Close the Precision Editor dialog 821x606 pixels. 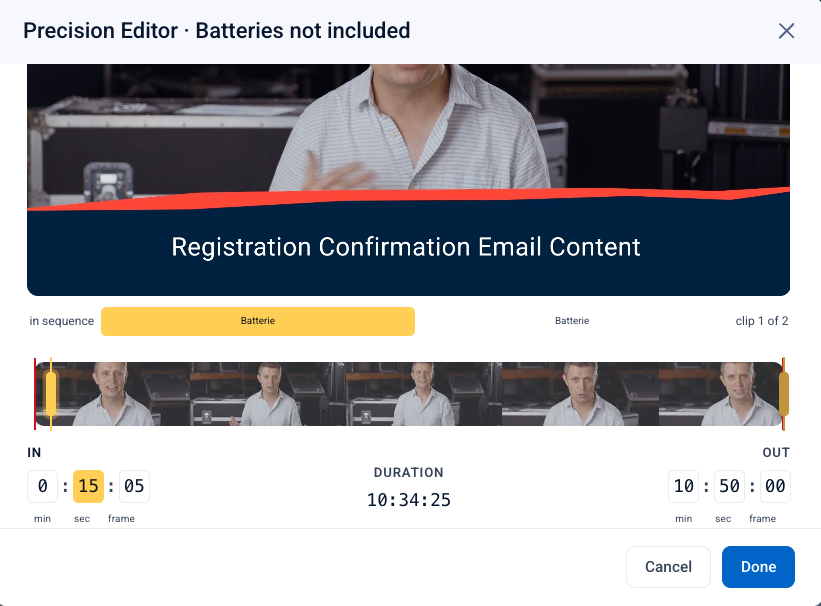[x=786, y=31]
